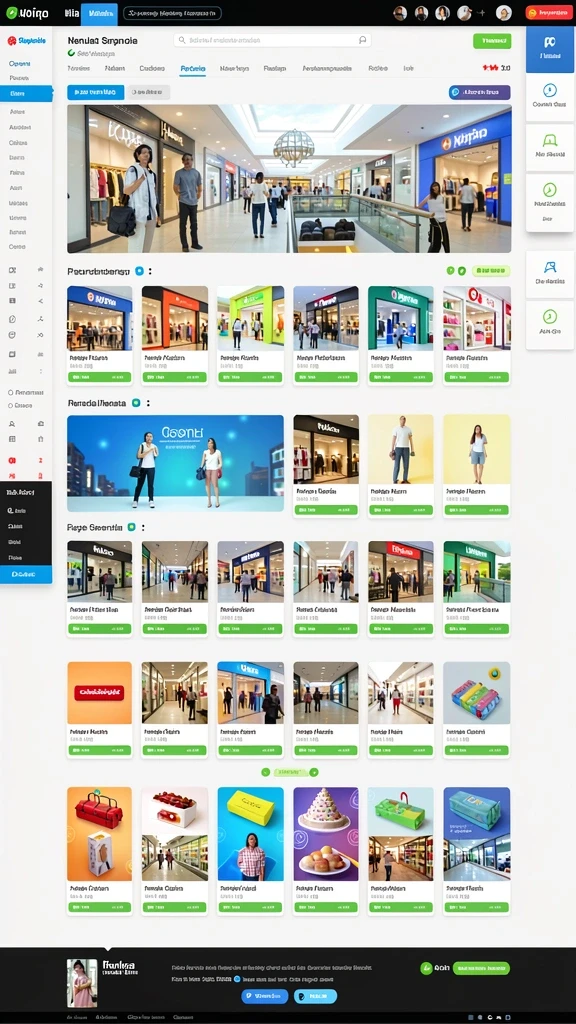This screenshot has width=576, height=1024.
Task: Open the kebab menu of the first section heading
Action: tap(150, 270)
